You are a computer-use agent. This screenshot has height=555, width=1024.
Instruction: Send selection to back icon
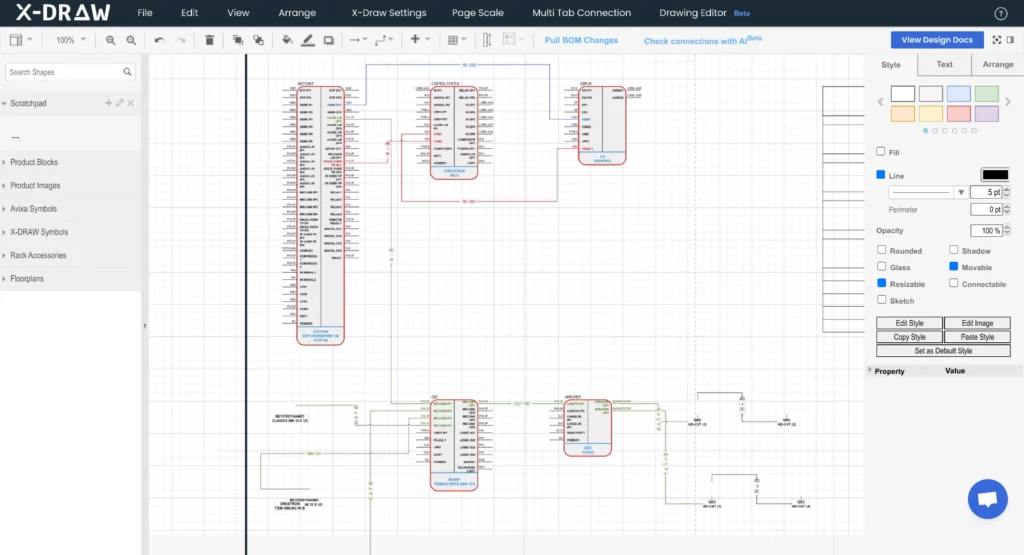click(x=259, y=40)
